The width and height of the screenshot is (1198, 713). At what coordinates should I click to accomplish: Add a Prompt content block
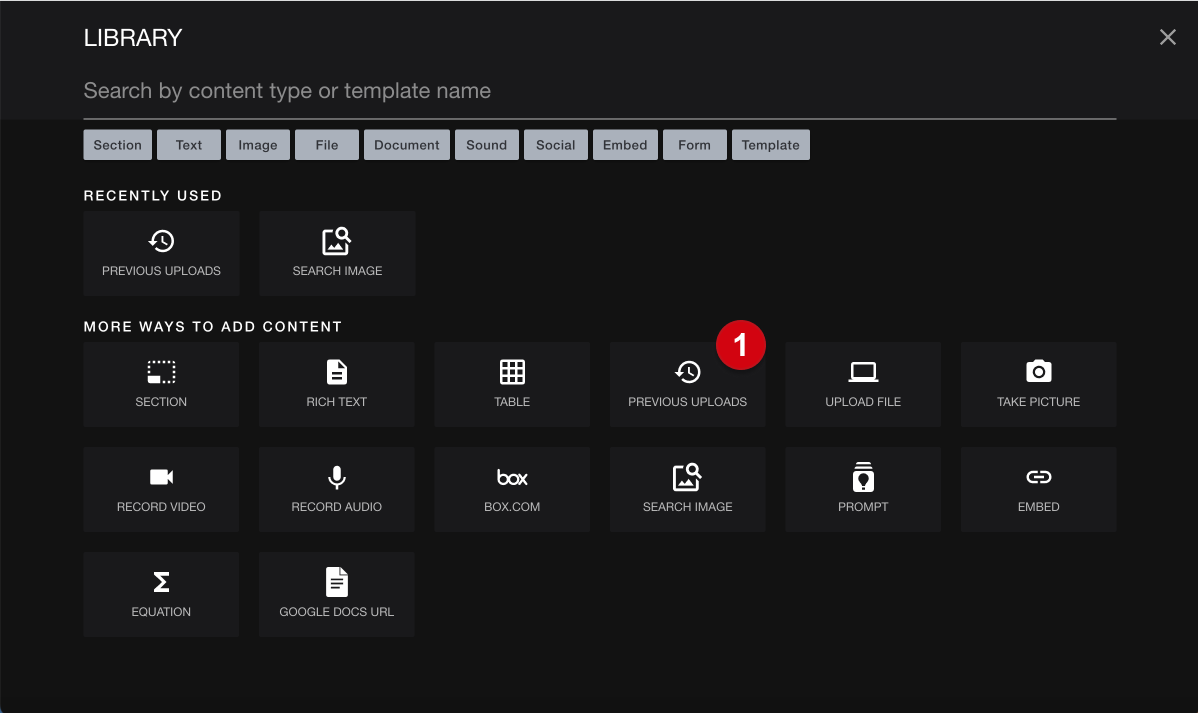click(x=863, y=490)
